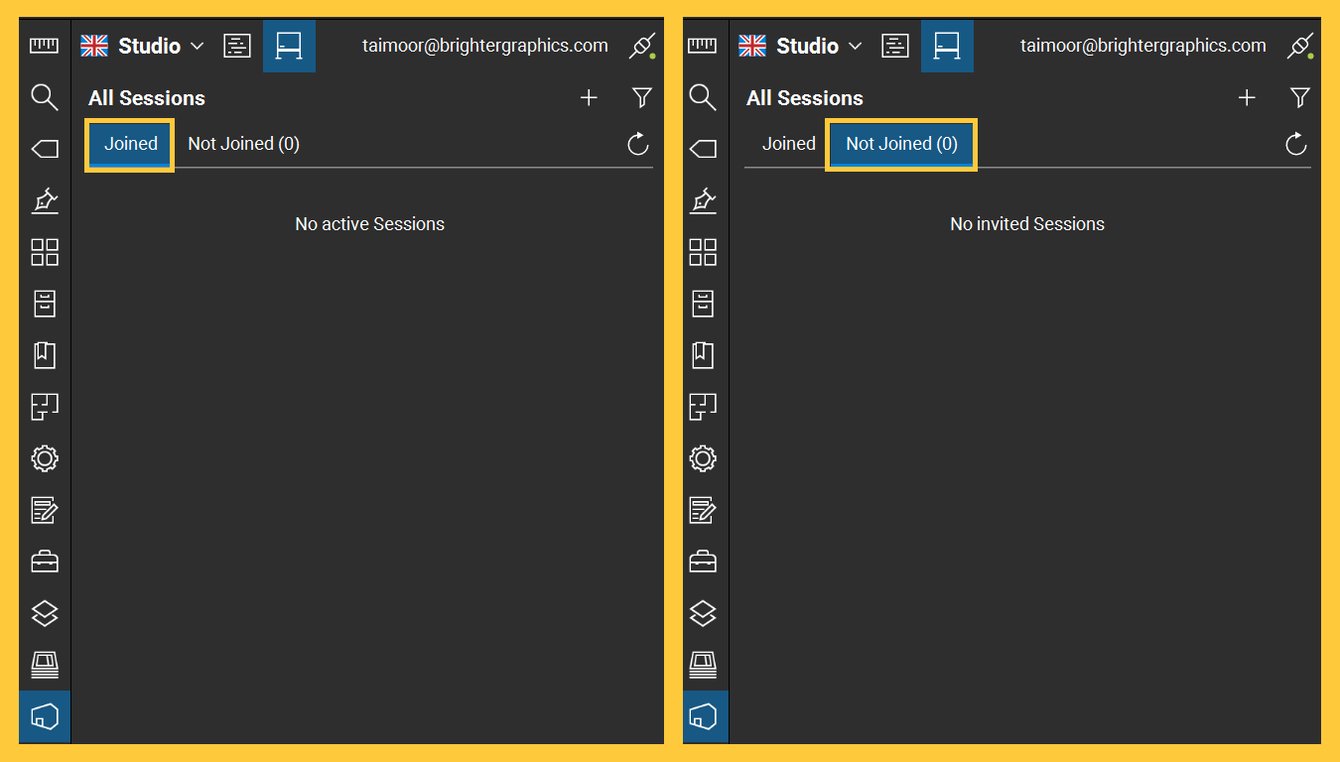
Task: Open the sessions filter options
Action: point(641,97)
